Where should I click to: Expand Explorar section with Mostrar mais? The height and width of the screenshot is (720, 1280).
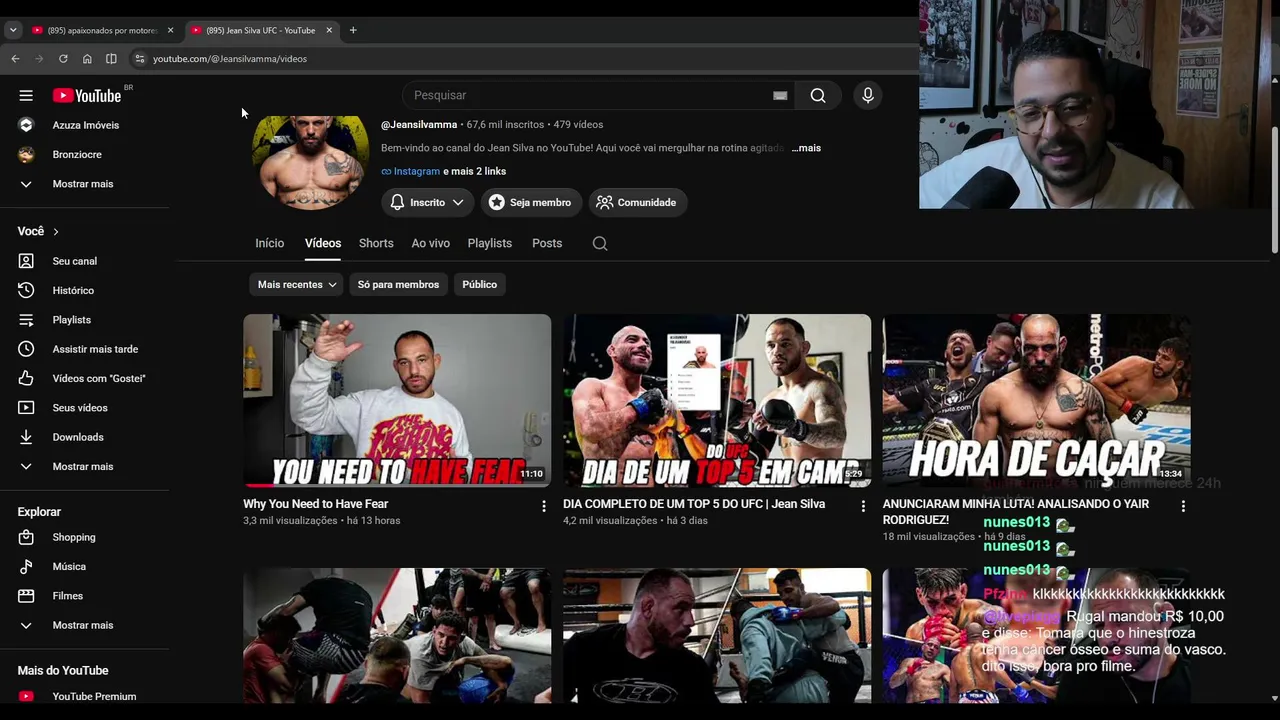click(85, 625)
